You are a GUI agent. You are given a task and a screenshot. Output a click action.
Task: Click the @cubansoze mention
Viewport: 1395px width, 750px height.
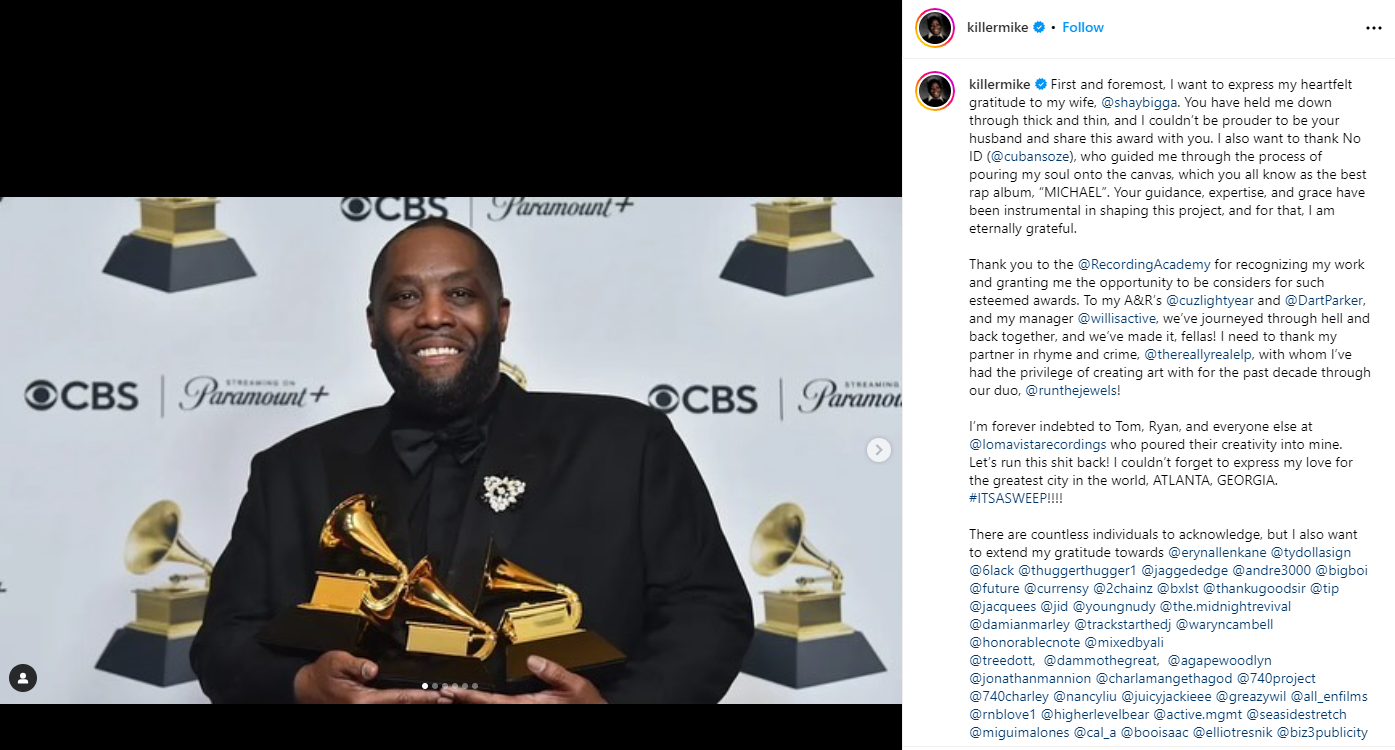(1030, 156)
